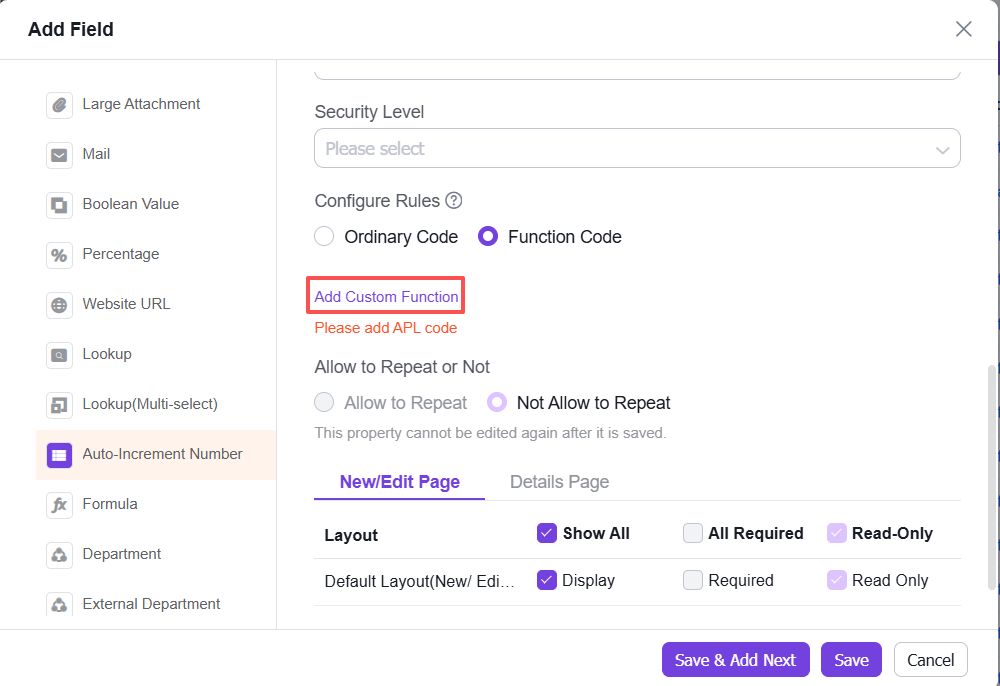The width and height of the screenshot is (1000, 686).
Task: Click the Default Layout(New/ Edi… row label
Action: [419, 581]
